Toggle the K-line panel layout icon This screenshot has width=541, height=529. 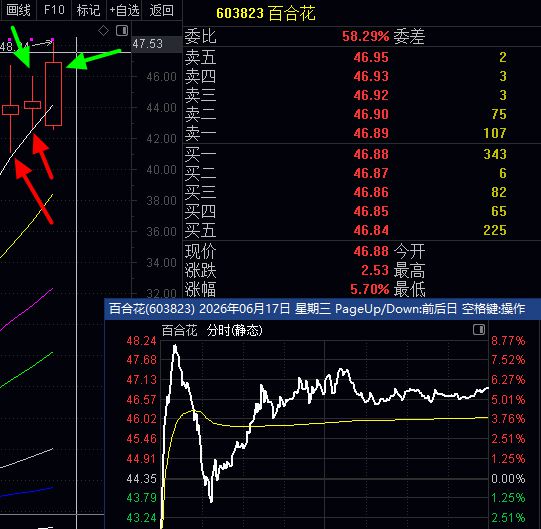[122, 31]
